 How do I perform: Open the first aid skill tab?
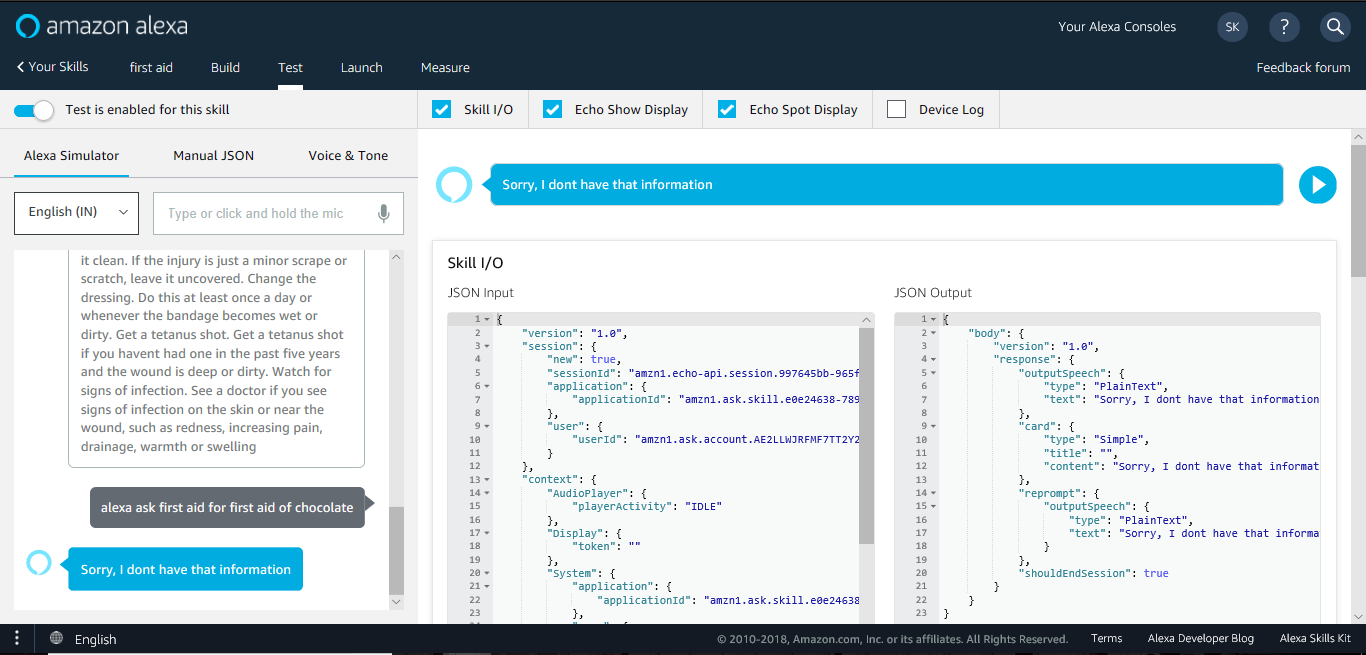pos(151,67)
